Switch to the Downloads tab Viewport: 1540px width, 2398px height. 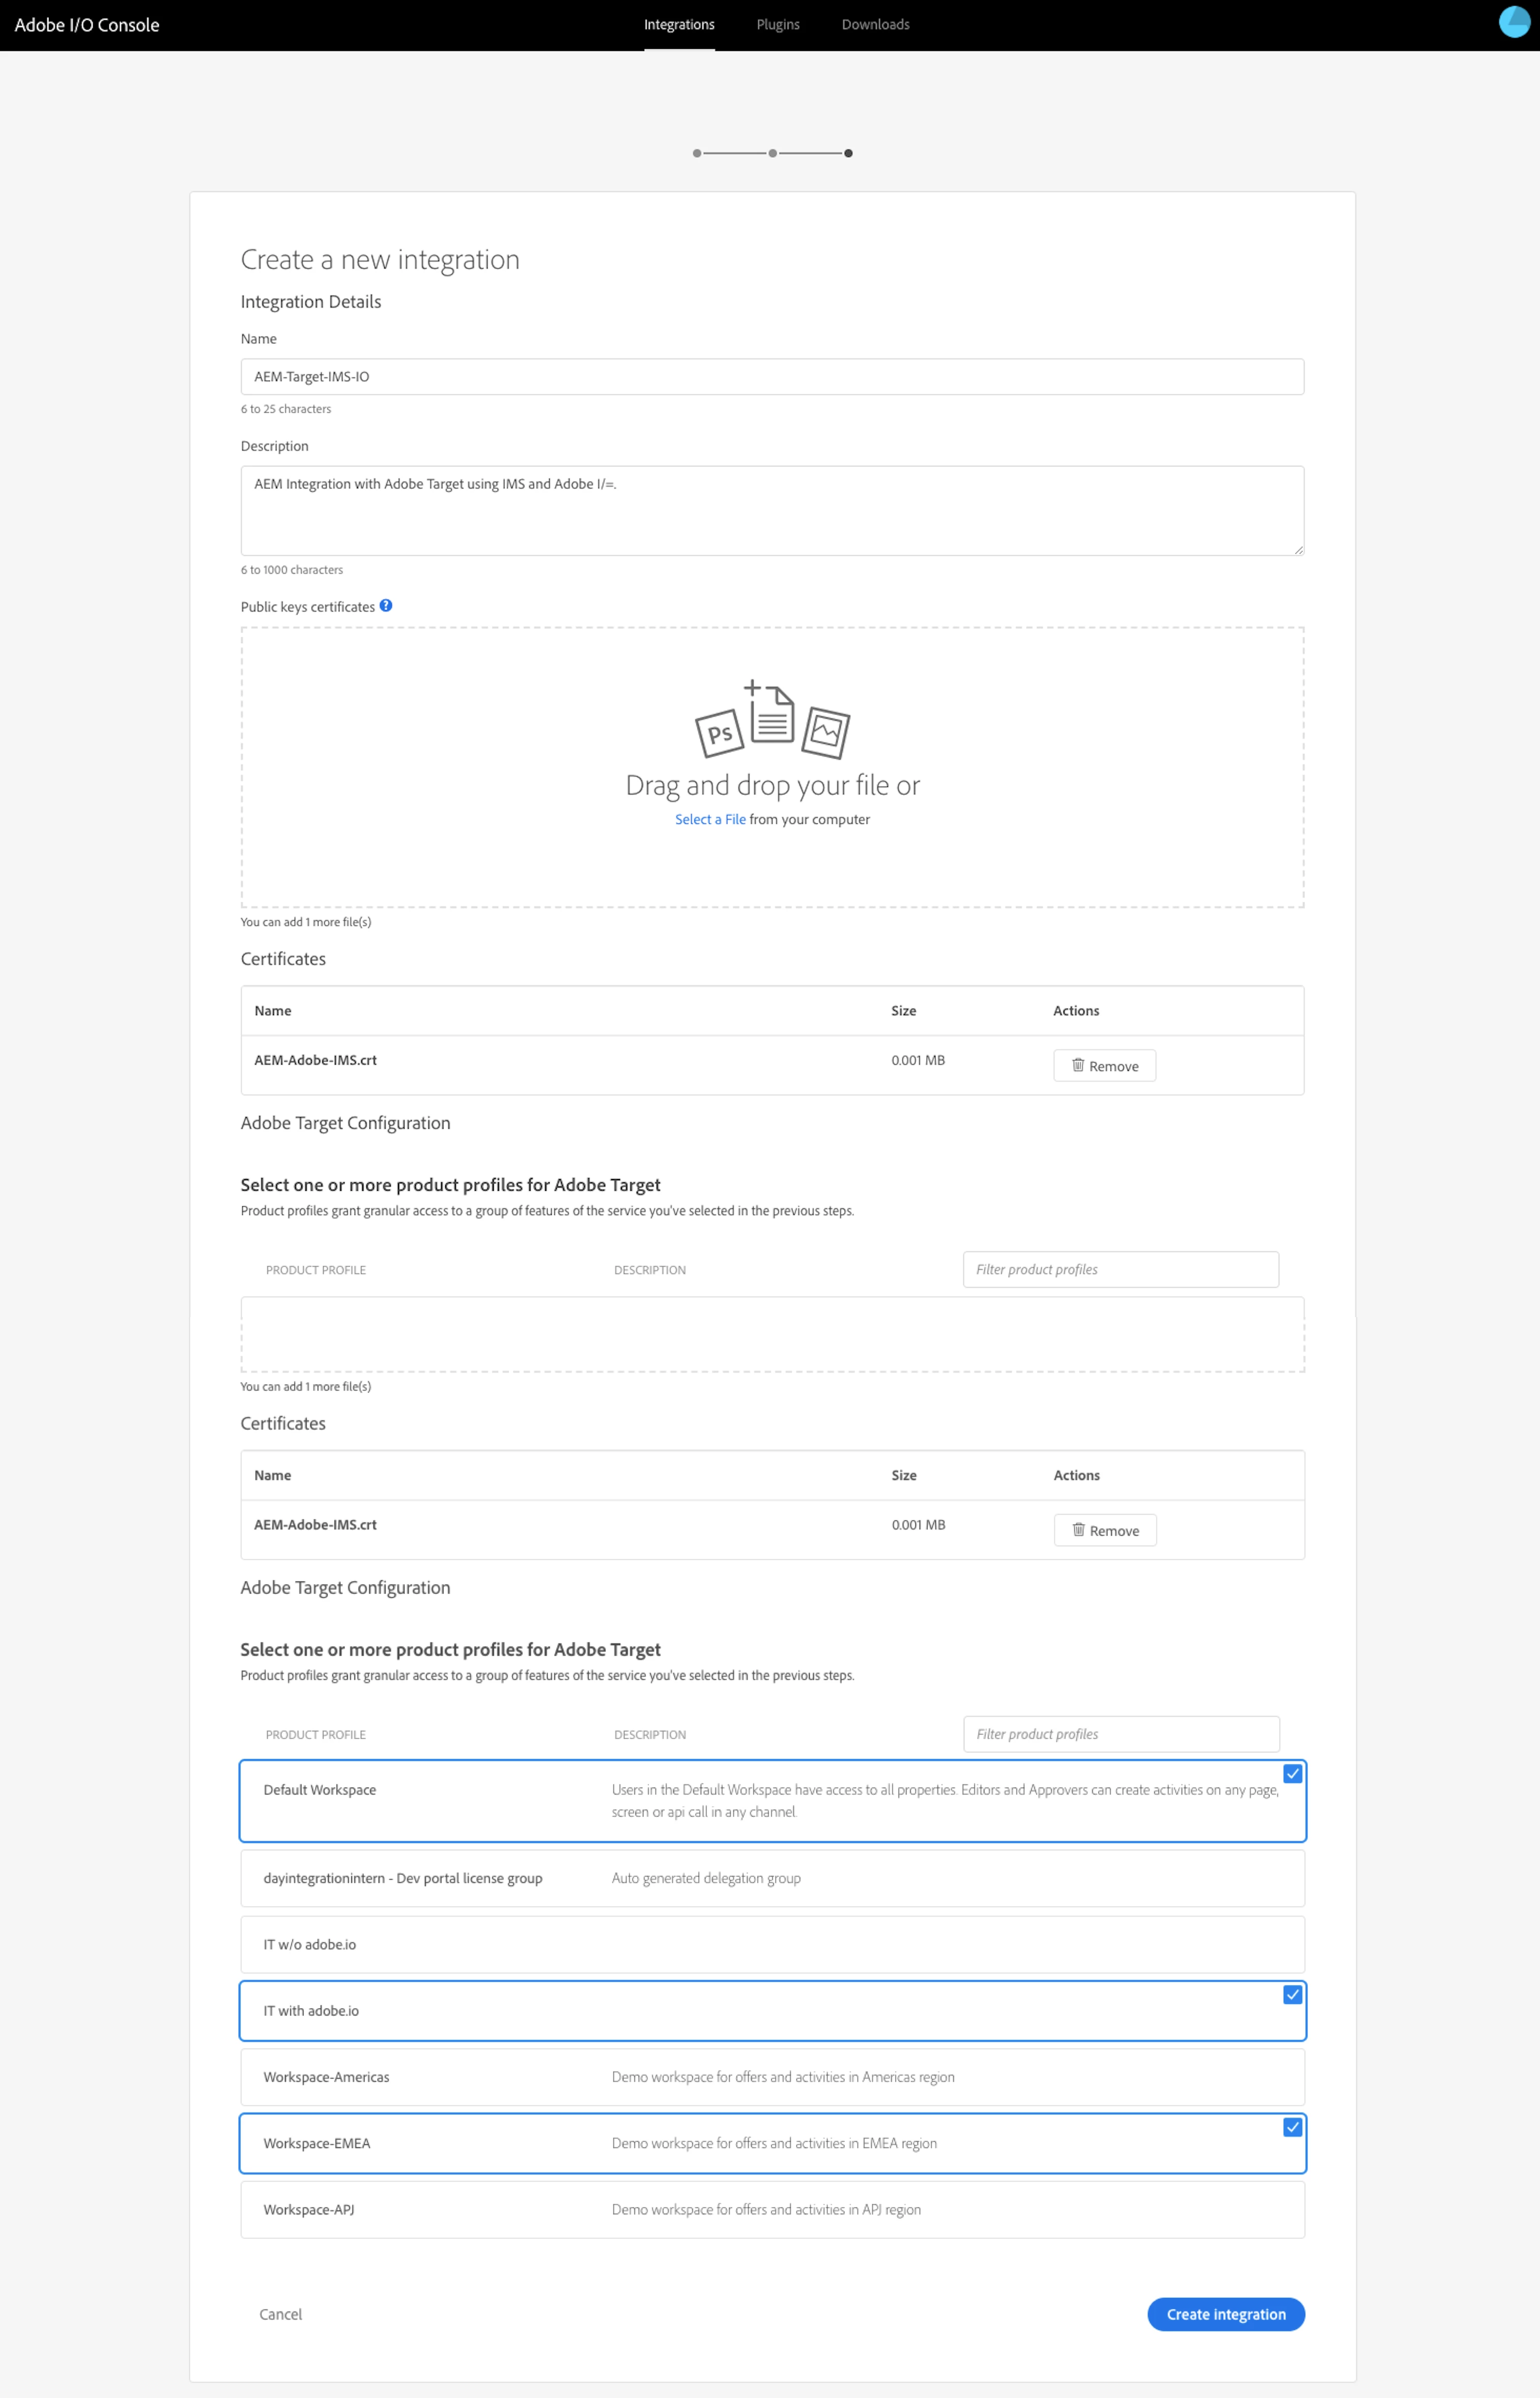[875, 24]
